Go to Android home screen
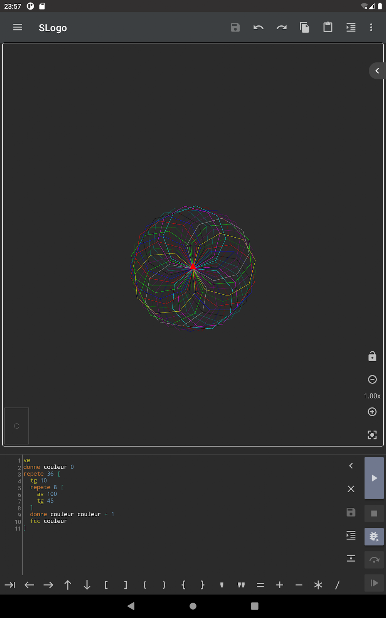 [x=193, y=606]
